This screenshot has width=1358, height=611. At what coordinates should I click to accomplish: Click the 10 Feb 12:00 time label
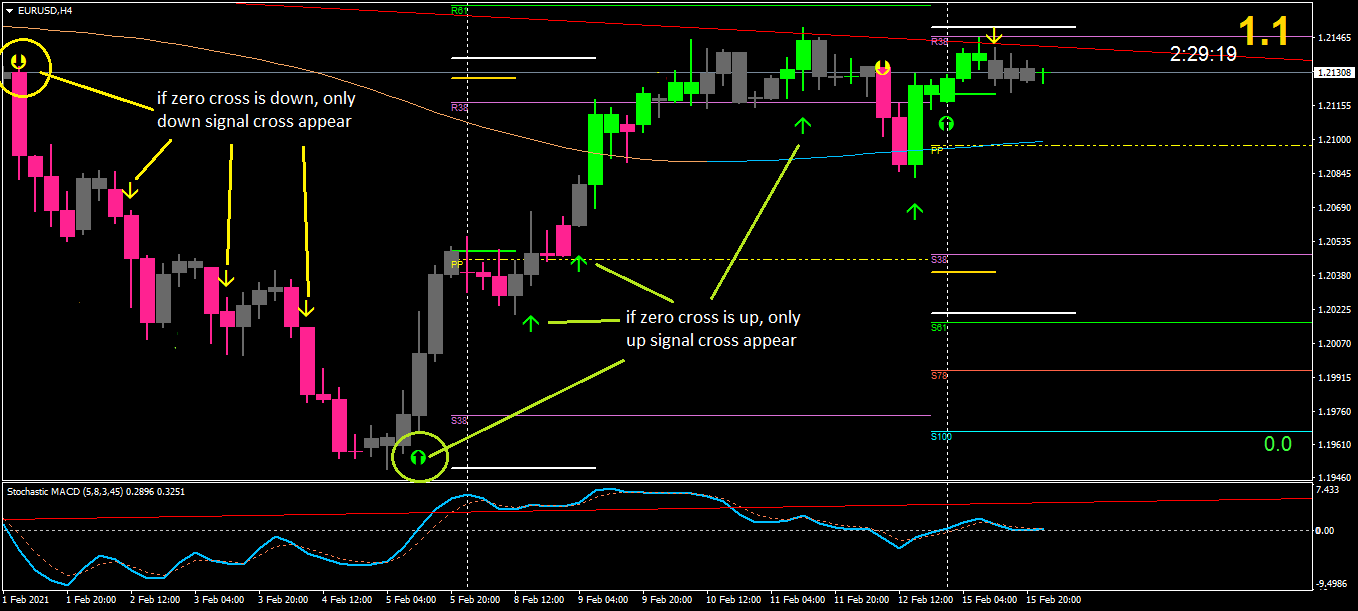coord(731,601)
